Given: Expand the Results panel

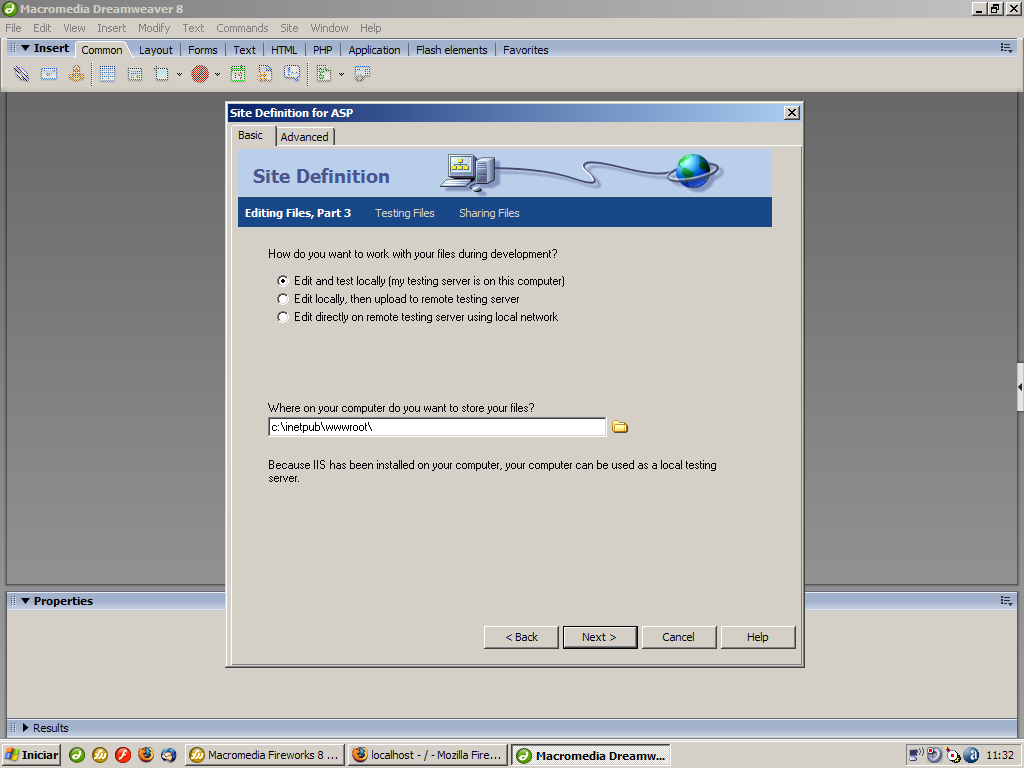Looking at the screenshot, I should pyautogui.click(x=25, y=728).
